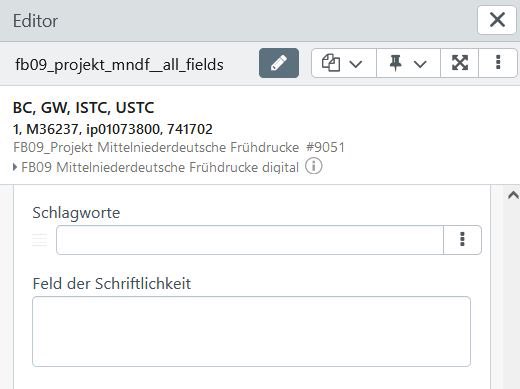Click the scroll up chevron arrow

pos(513,195)
